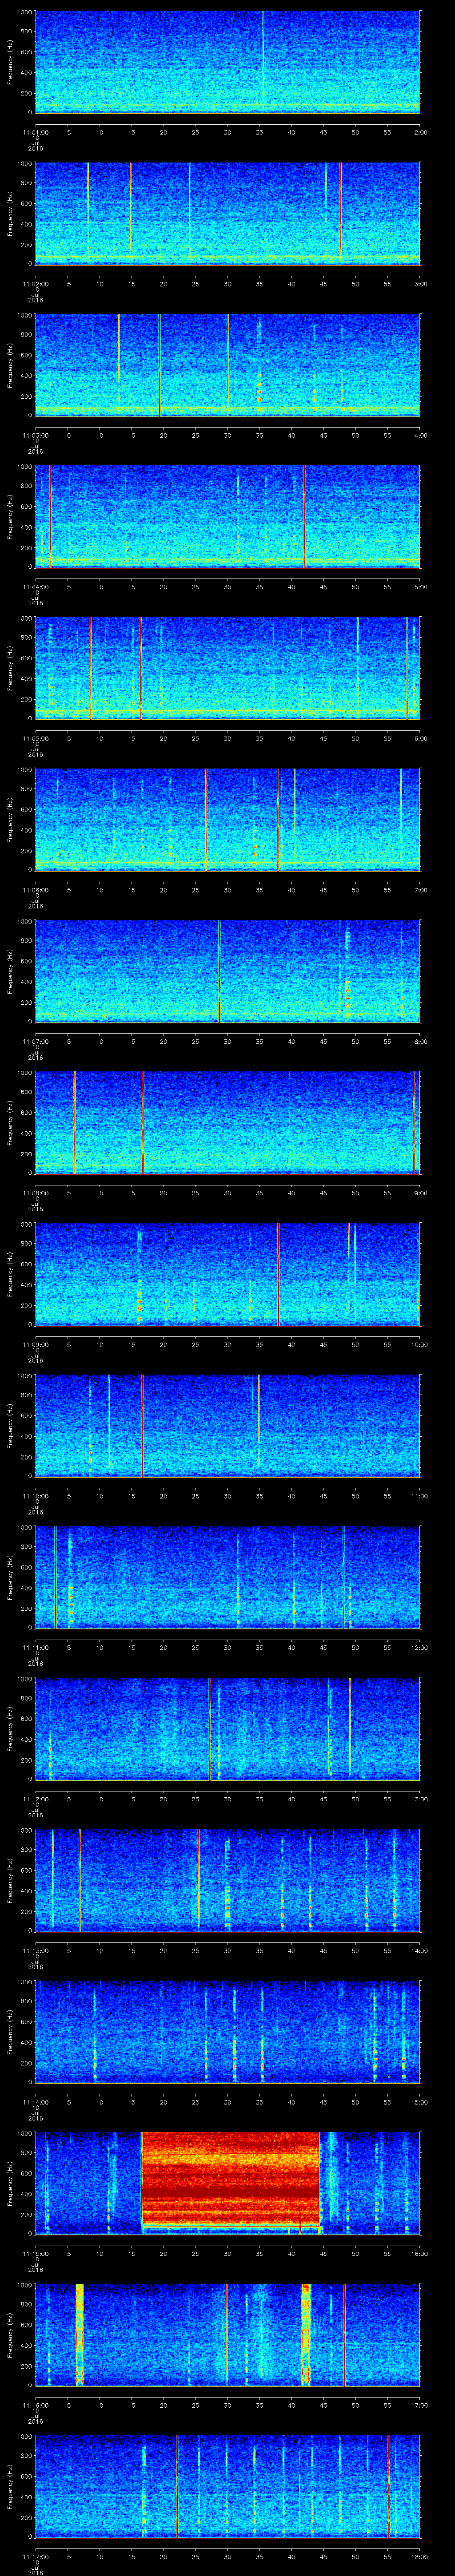Click the "11:10:00" start time label
The height and width of the screenshot is (2576, 455).
[35, 1495]
